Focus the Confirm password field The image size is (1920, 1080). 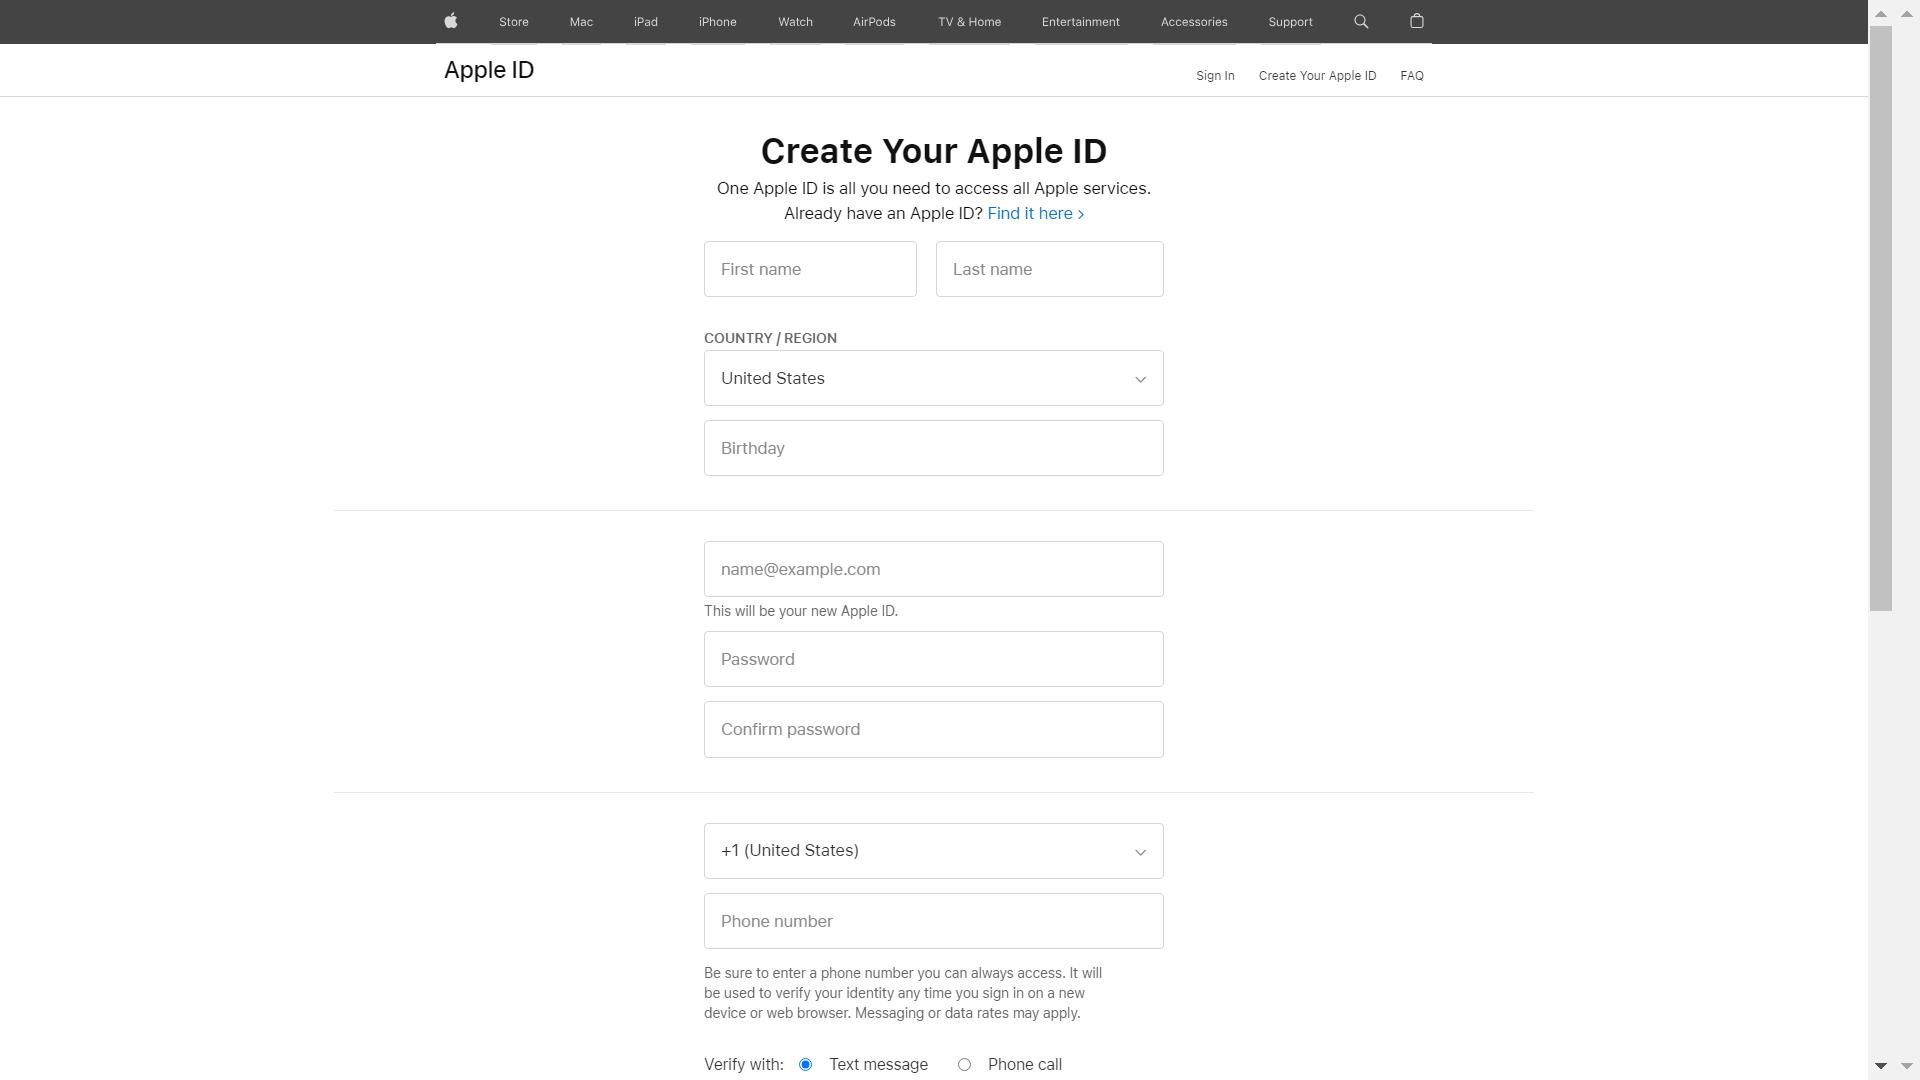click(x=933, y=729)
